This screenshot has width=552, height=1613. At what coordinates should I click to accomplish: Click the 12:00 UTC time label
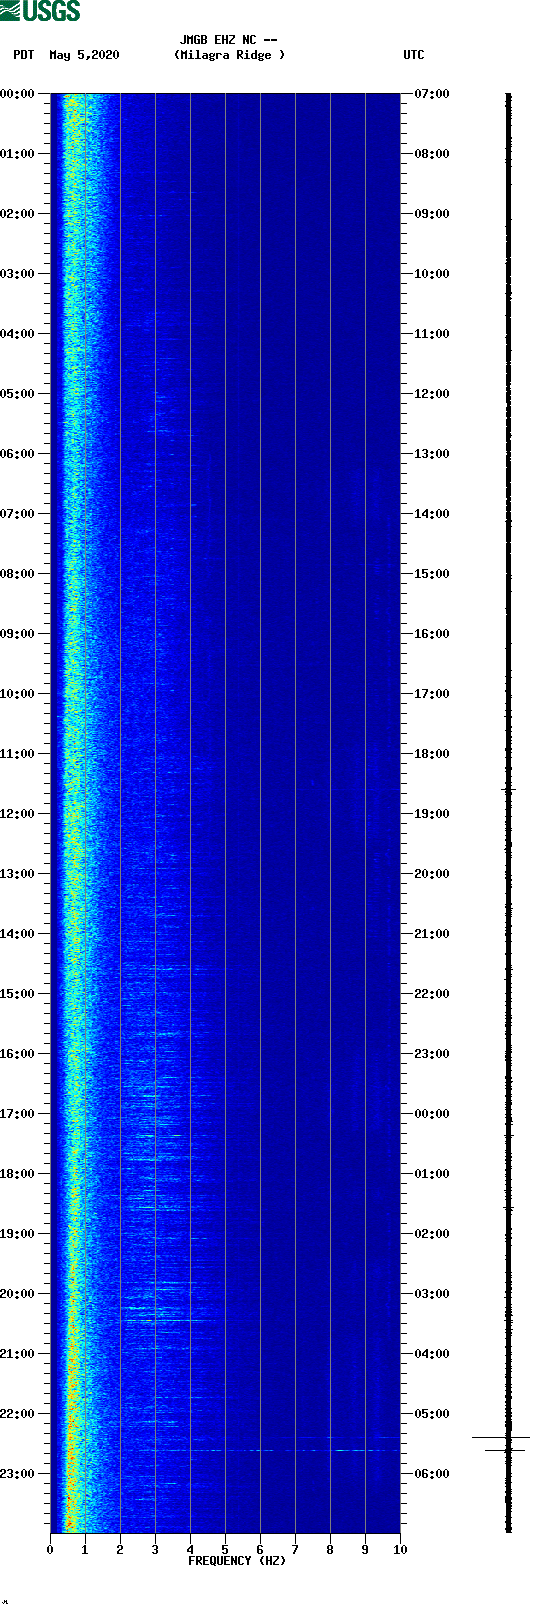click(x=432, y=394)
